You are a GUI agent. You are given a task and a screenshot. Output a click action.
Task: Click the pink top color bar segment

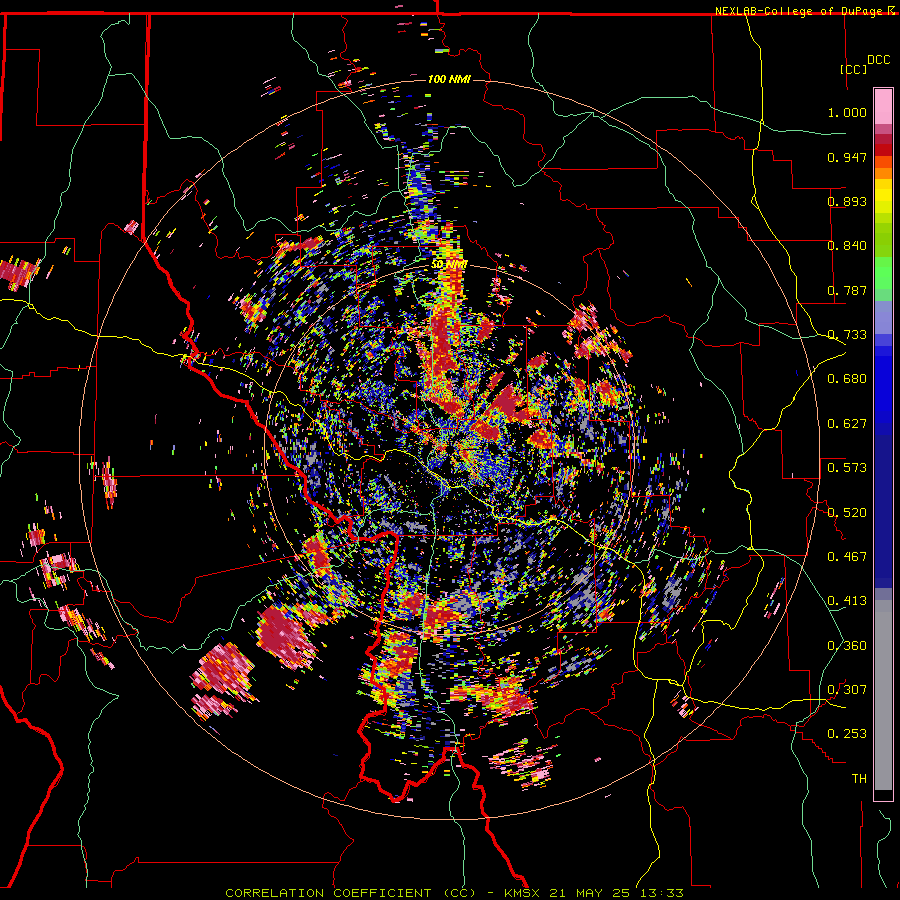click(x=883, y=107)
